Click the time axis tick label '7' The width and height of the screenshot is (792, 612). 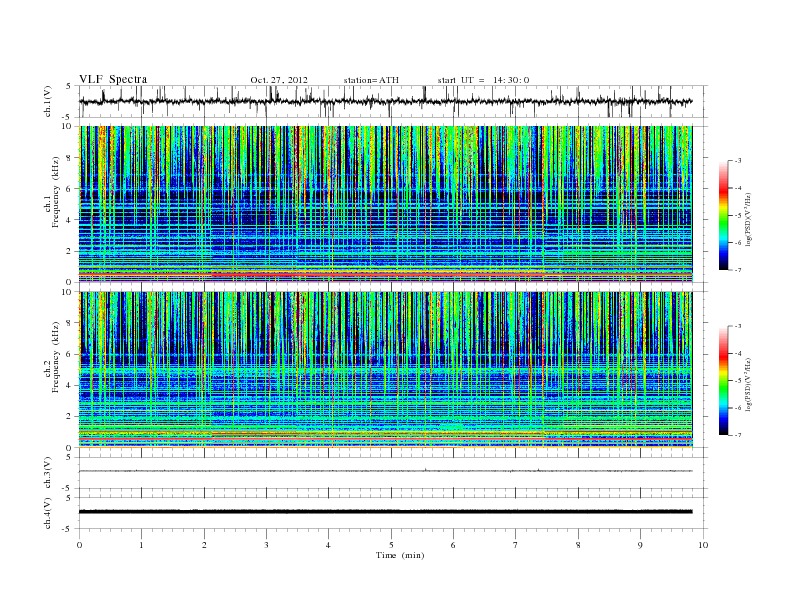pos(516,545)
